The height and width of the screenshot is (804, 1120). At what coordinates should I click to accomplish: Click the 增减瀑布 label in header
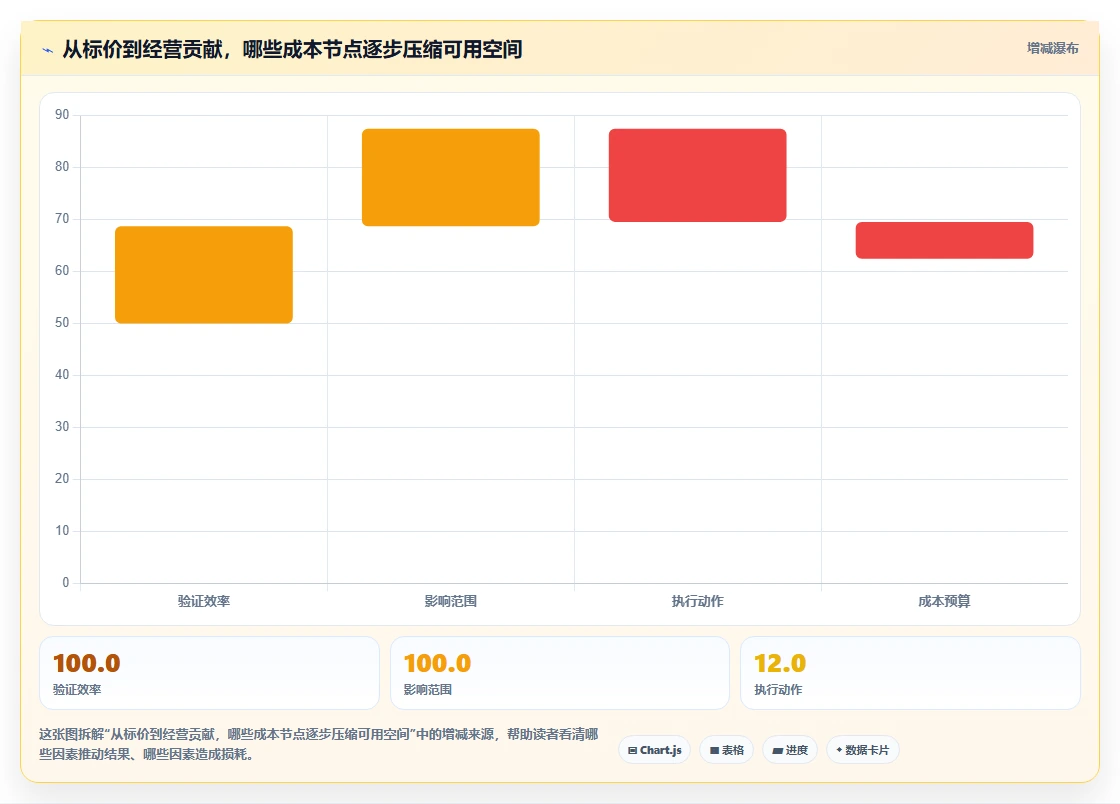click(1052, 49)
